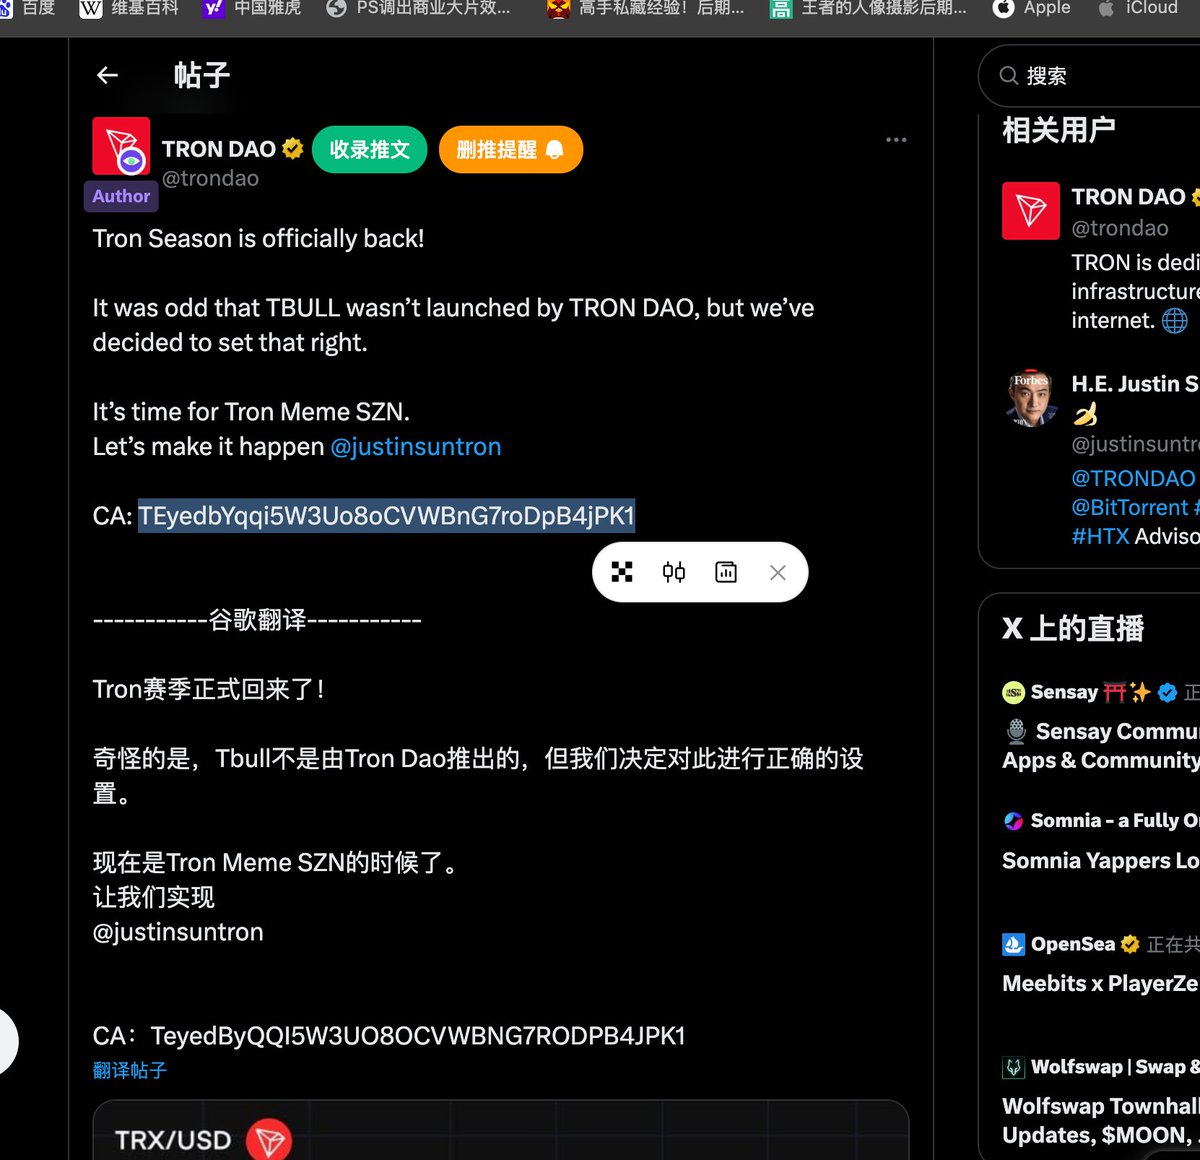
Task: Open TRON DAO avatar in 相关用户 sidebar
Action: click(1031, 211)
